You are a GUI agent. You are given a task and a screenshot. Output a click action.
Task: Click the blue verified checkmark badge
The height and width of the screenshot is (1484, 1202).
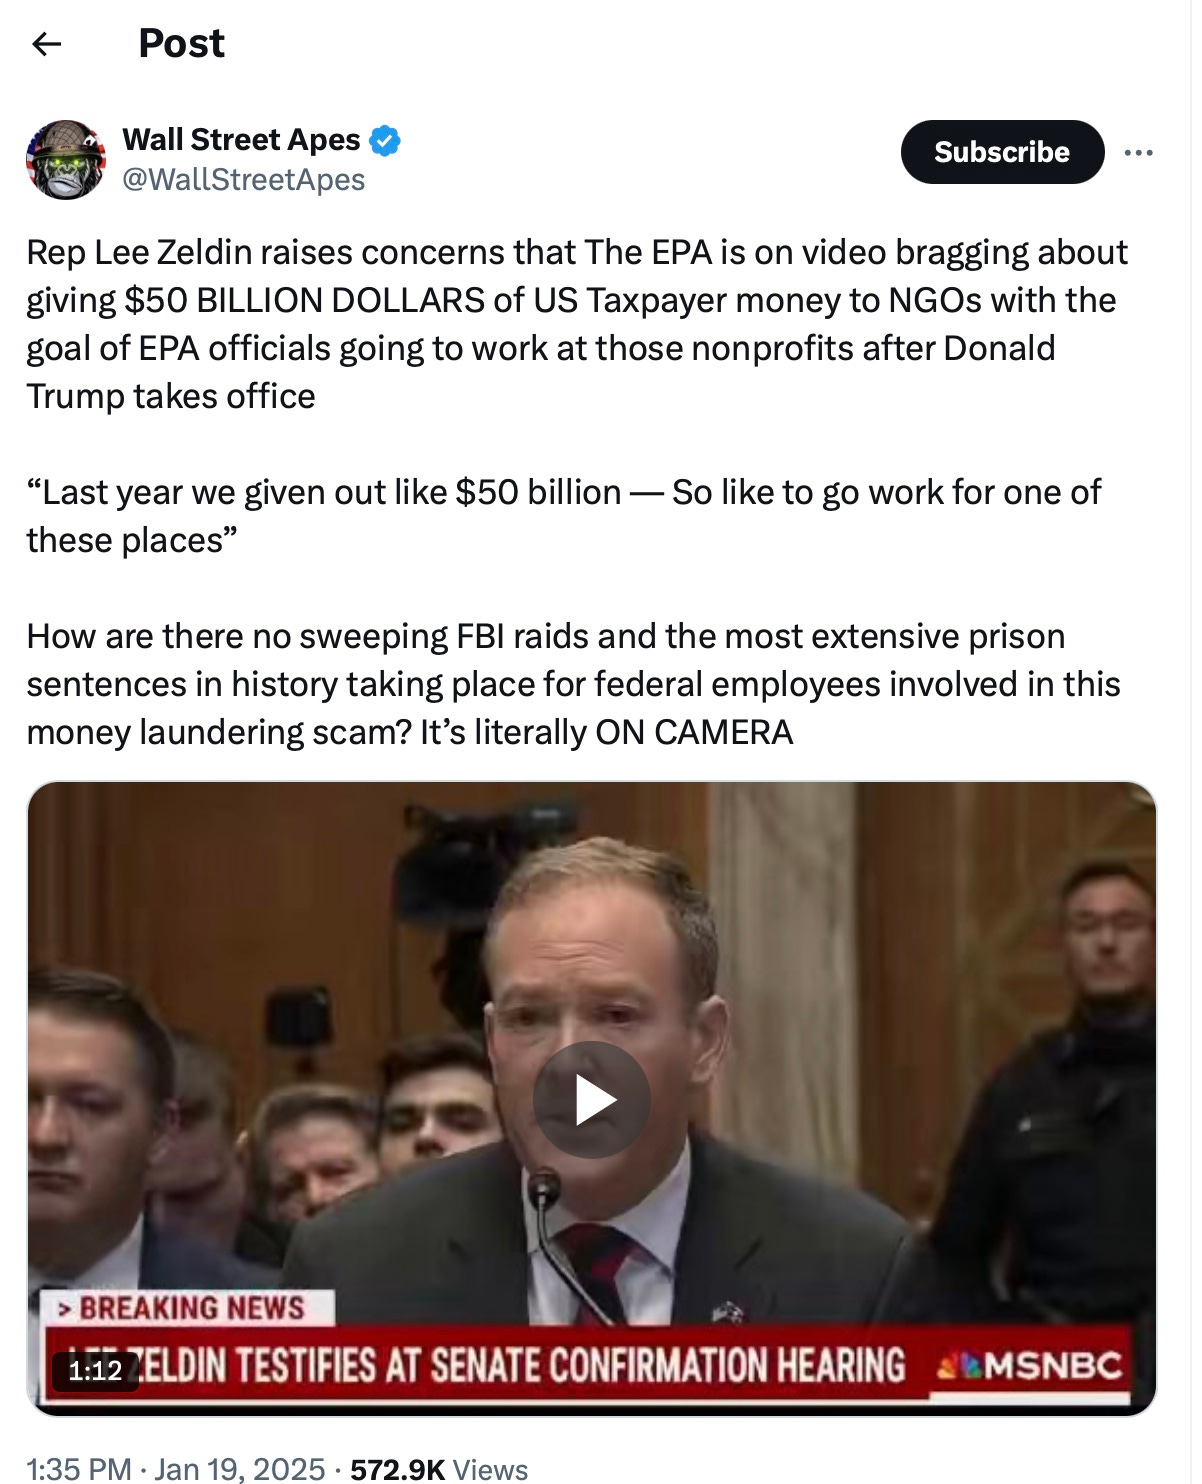coord(385,141)
